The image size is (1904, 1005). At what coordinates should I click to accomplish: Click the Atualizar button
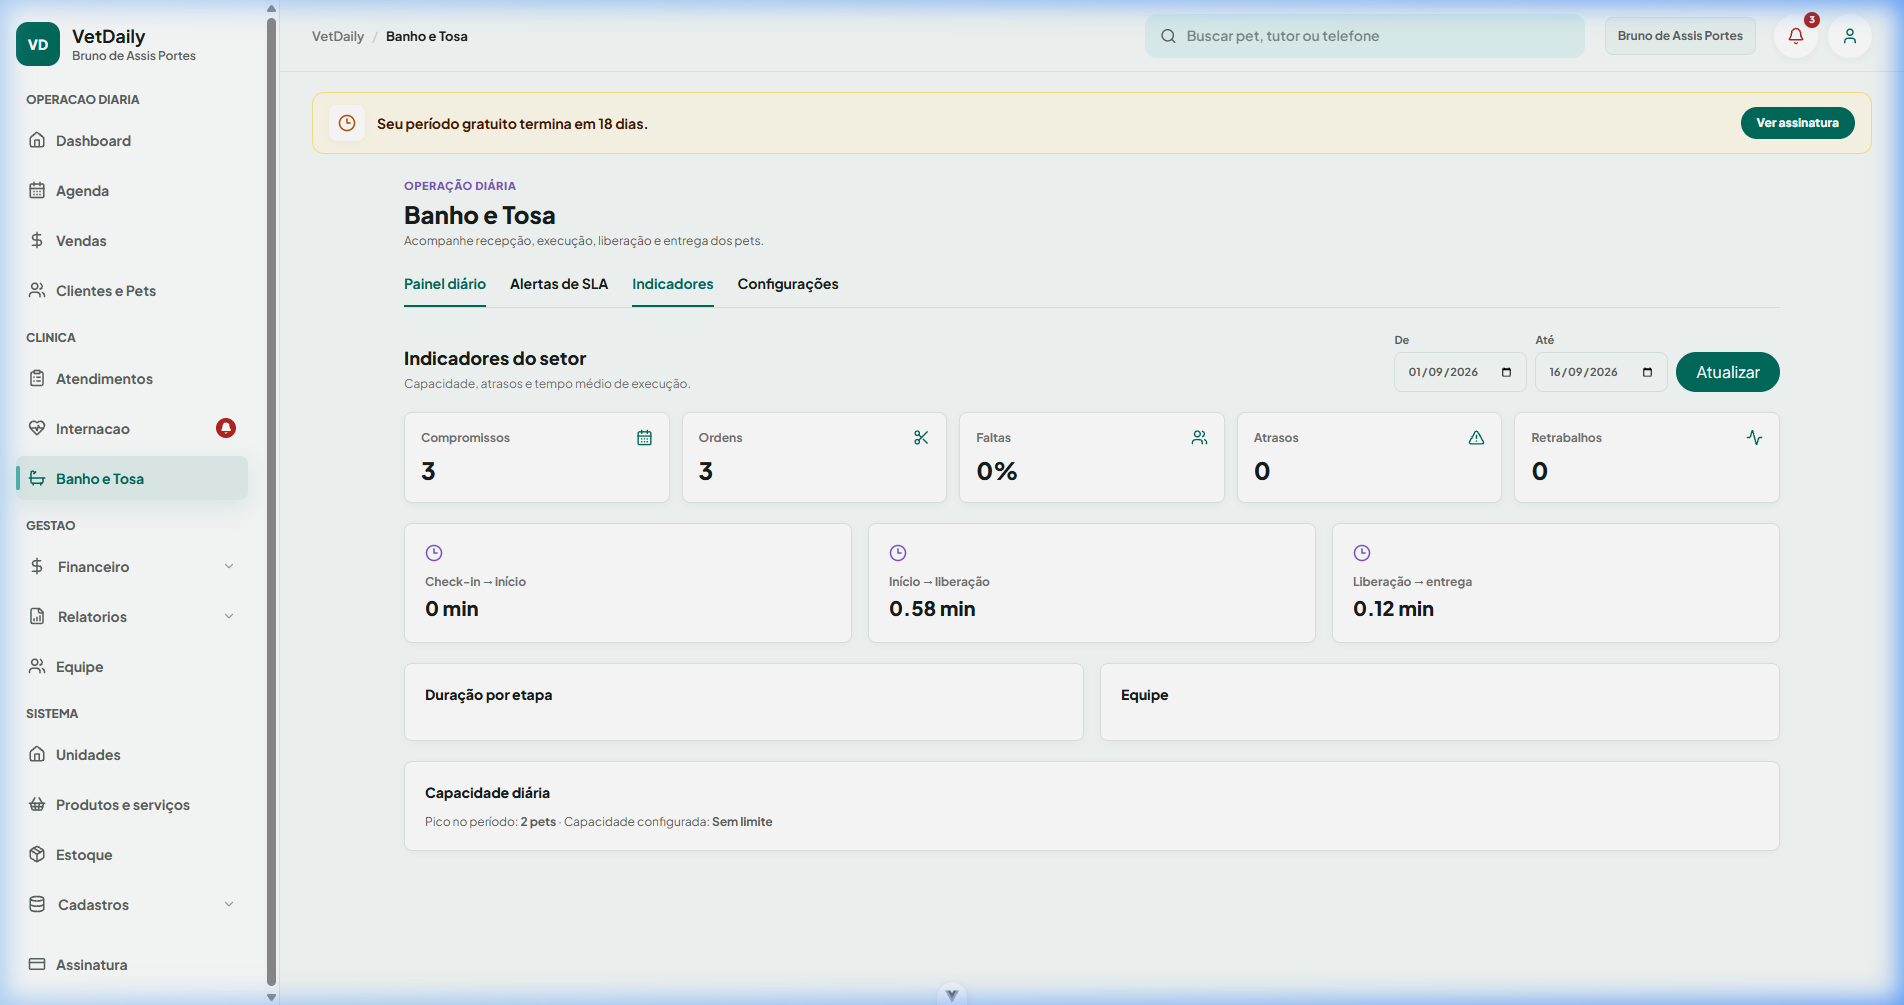[x=1728, y=372]
